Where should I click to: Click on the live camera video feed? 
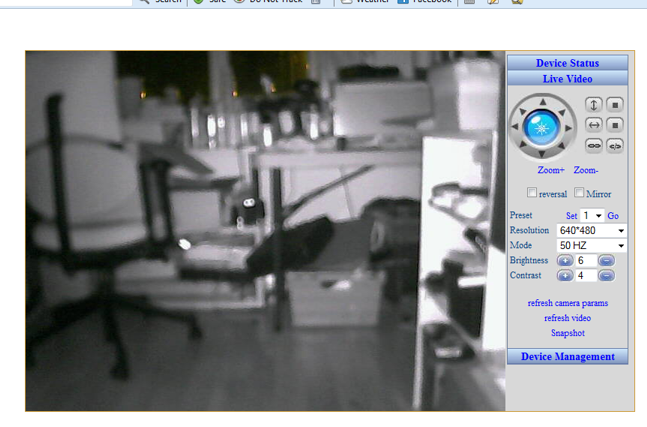tap(265, 231)
